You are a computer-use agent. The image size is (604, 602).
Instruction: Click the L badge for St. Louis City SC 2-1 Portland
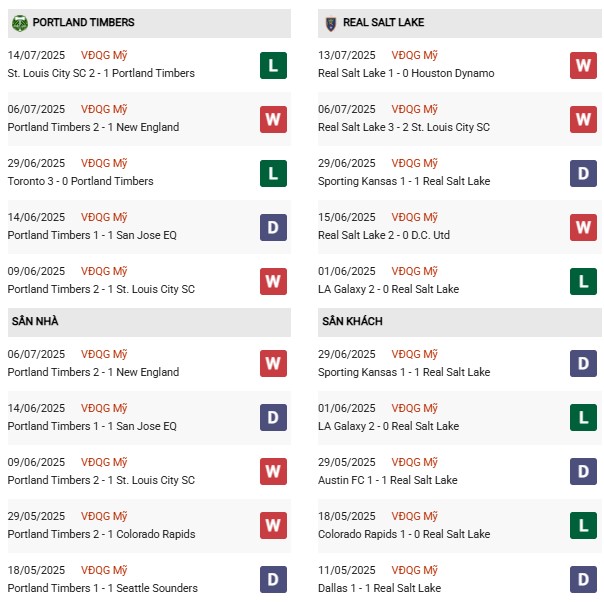tap(273, 65)
